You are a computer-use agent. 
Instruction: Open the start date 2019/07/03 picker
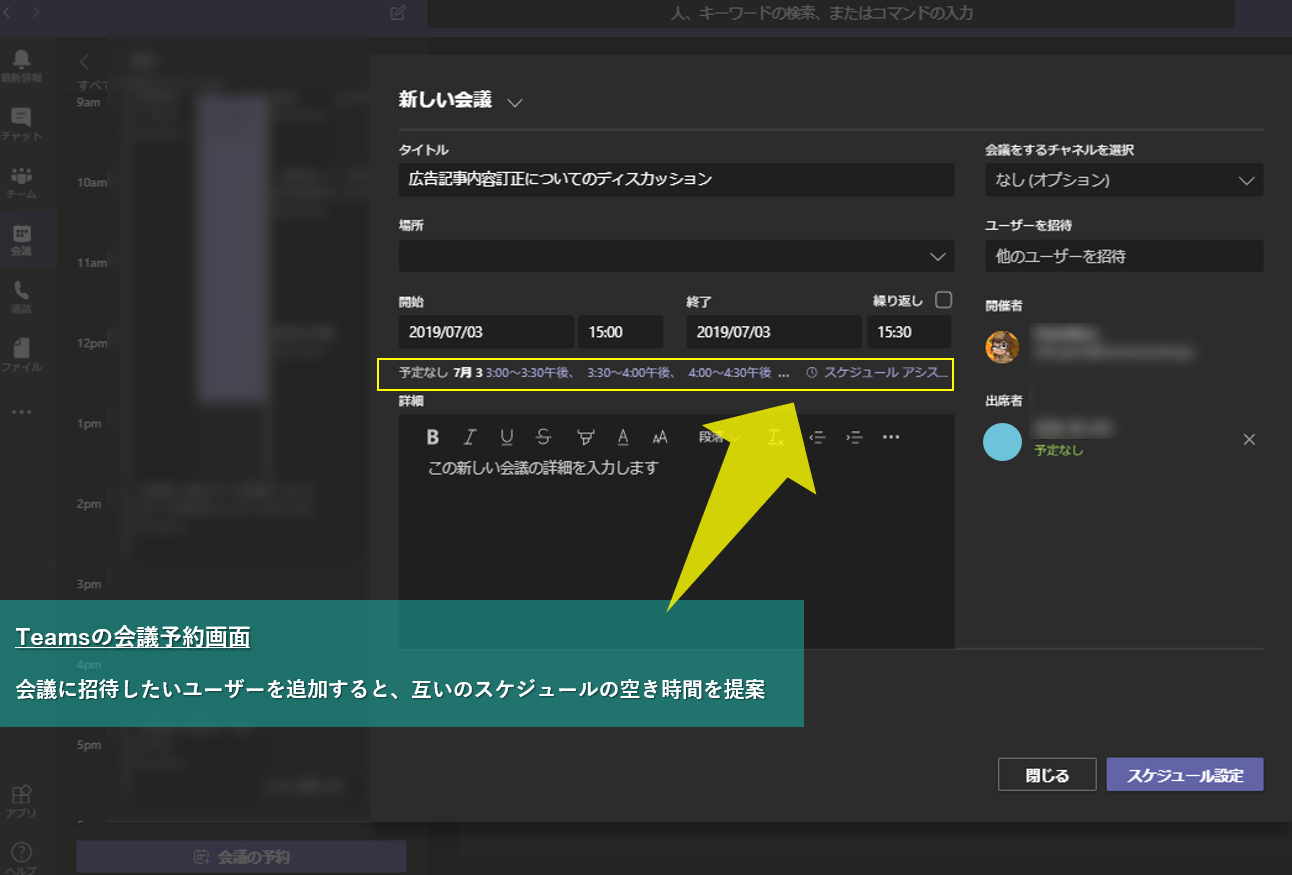pyautogui.click(x=486, y=332)
